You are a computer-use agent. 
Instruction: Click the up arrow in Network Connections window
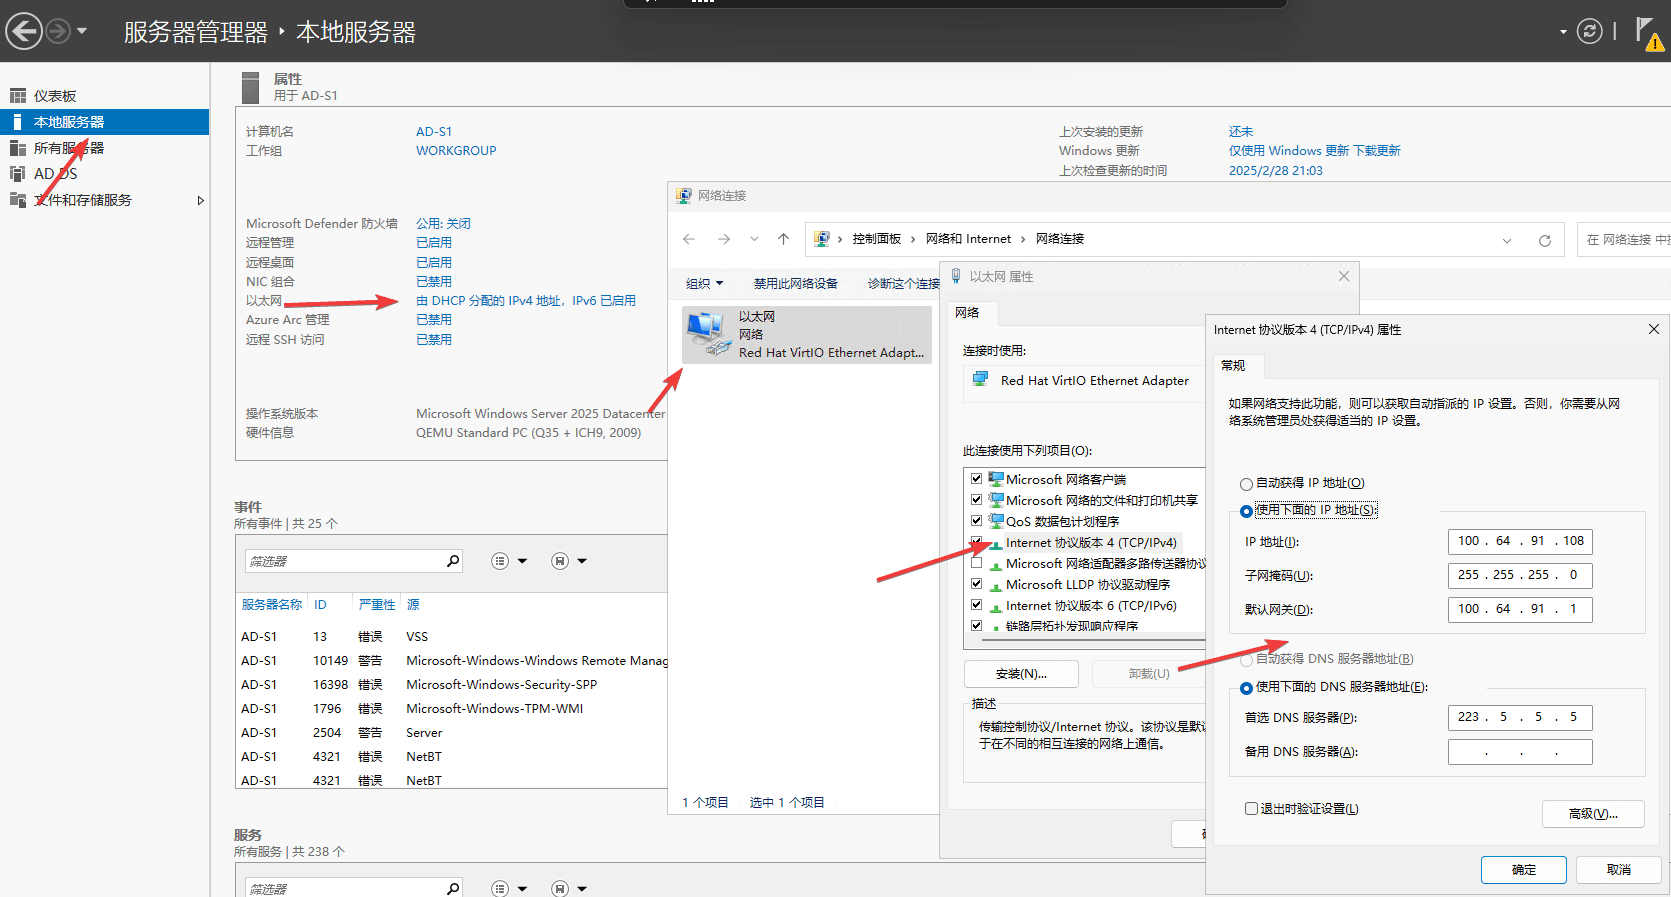tap(783, 239)
